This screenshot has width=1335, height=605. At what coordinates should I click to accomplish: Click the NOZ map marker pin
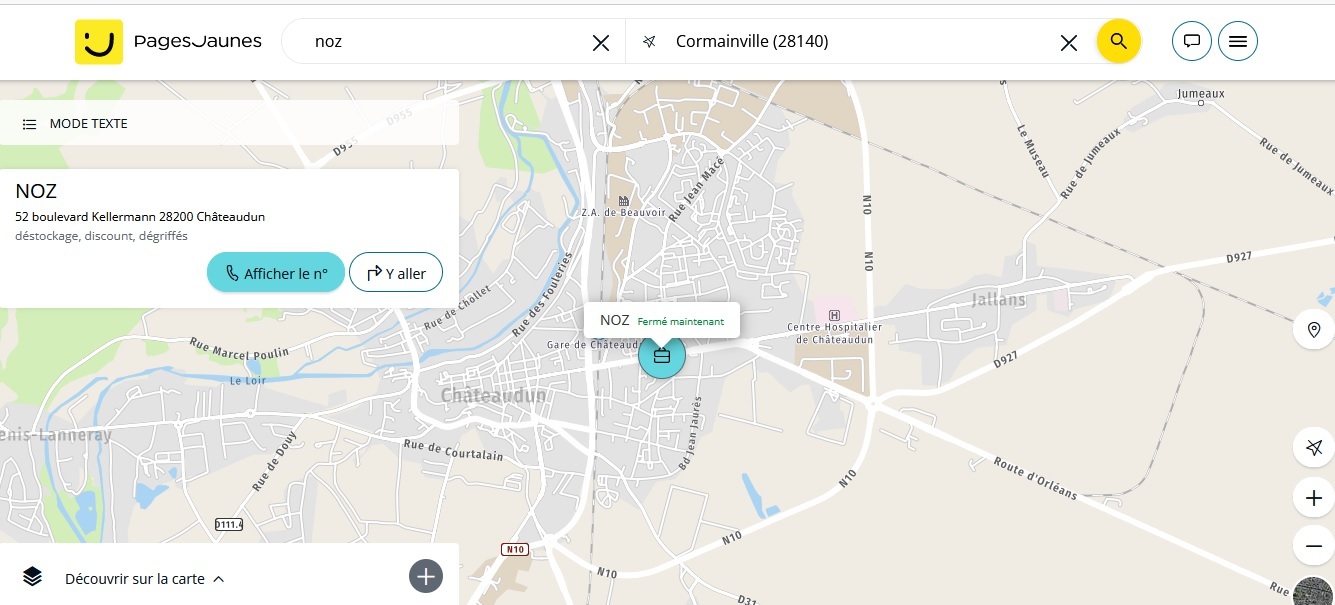(x=661, y=356)
